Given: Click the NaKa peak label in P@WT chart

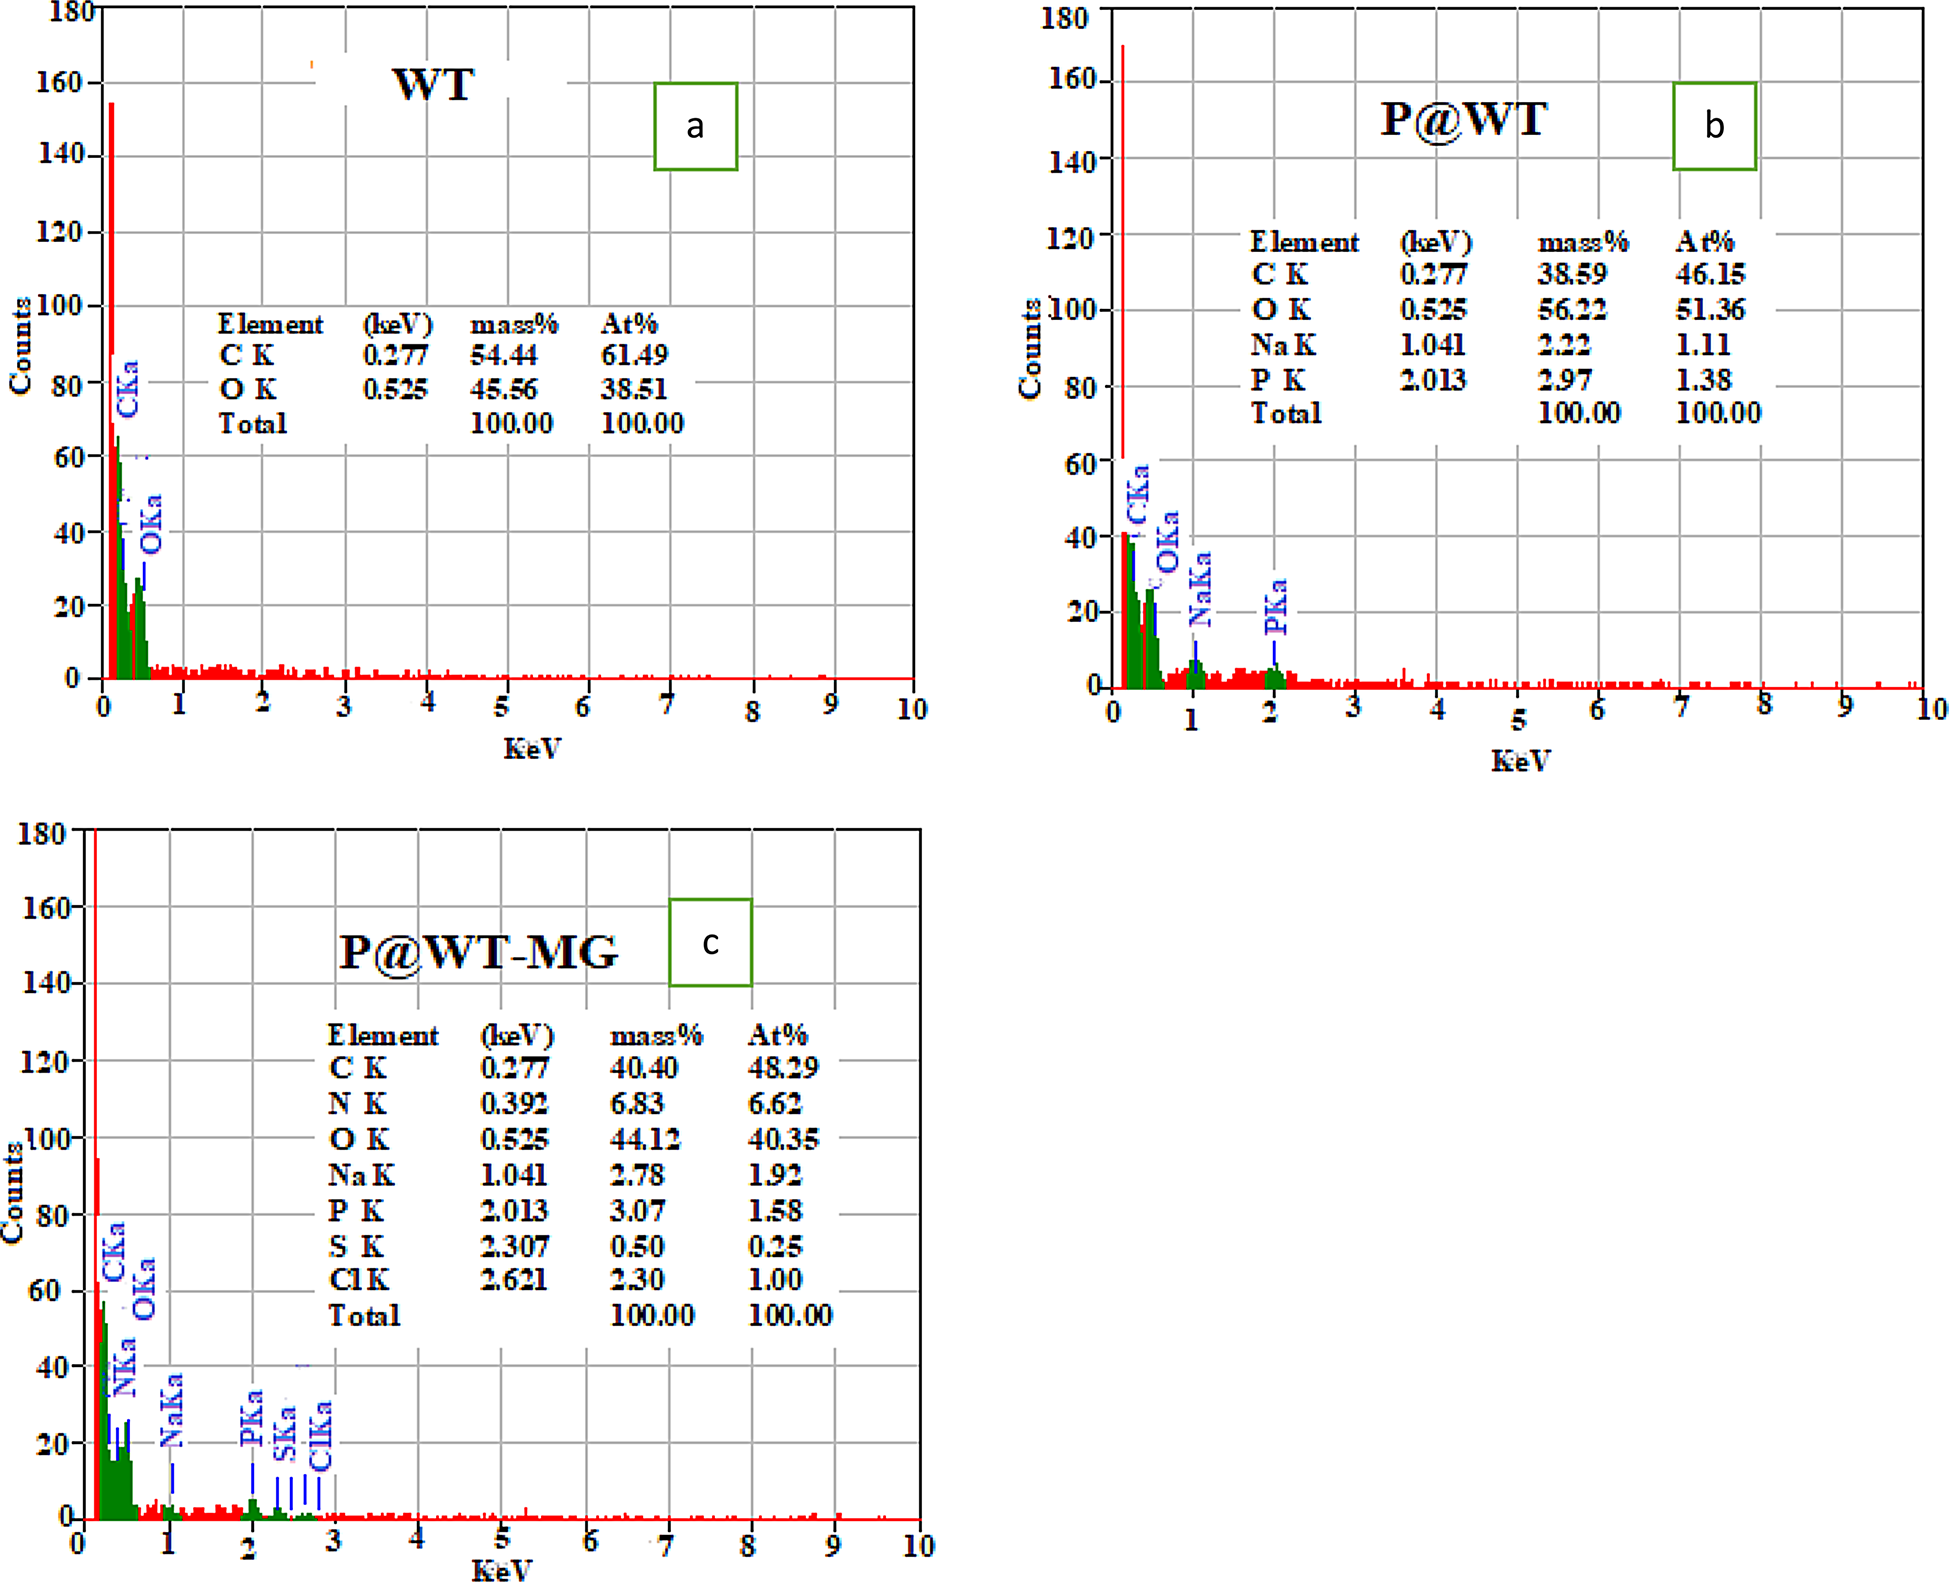Looking at the screenshot, I should [x=1200, y=589].
